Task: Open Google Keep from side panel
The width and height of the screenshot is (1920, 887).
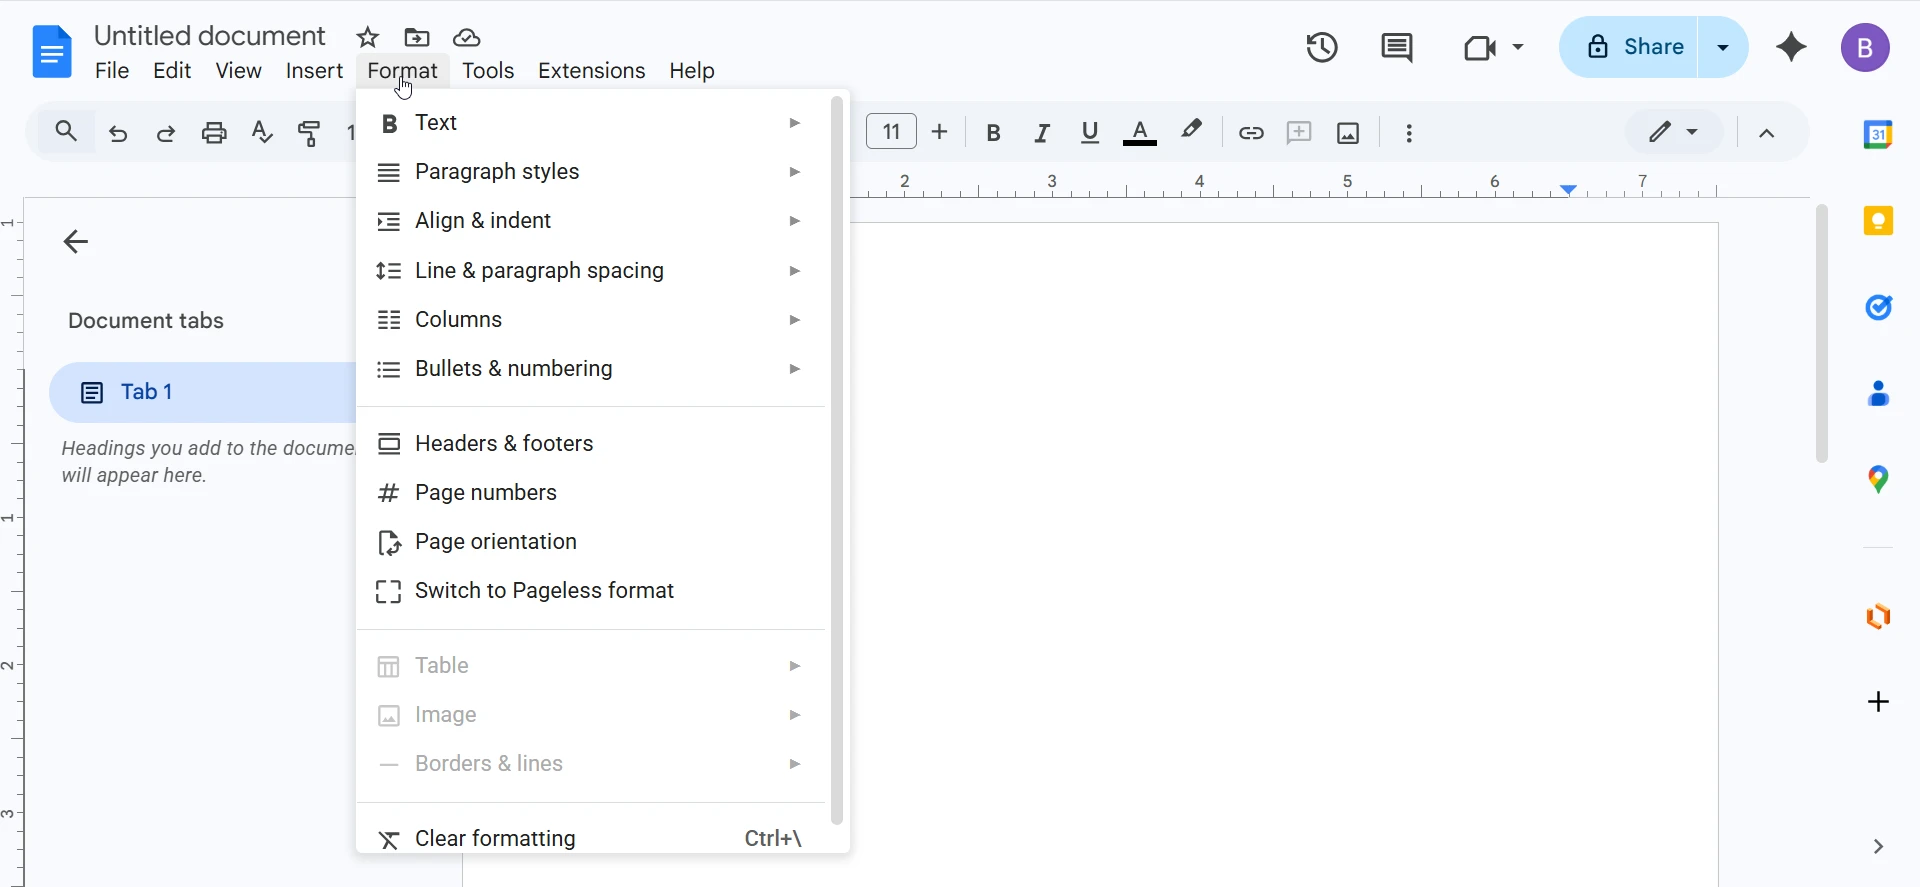Action: (x=1878, y=221)
